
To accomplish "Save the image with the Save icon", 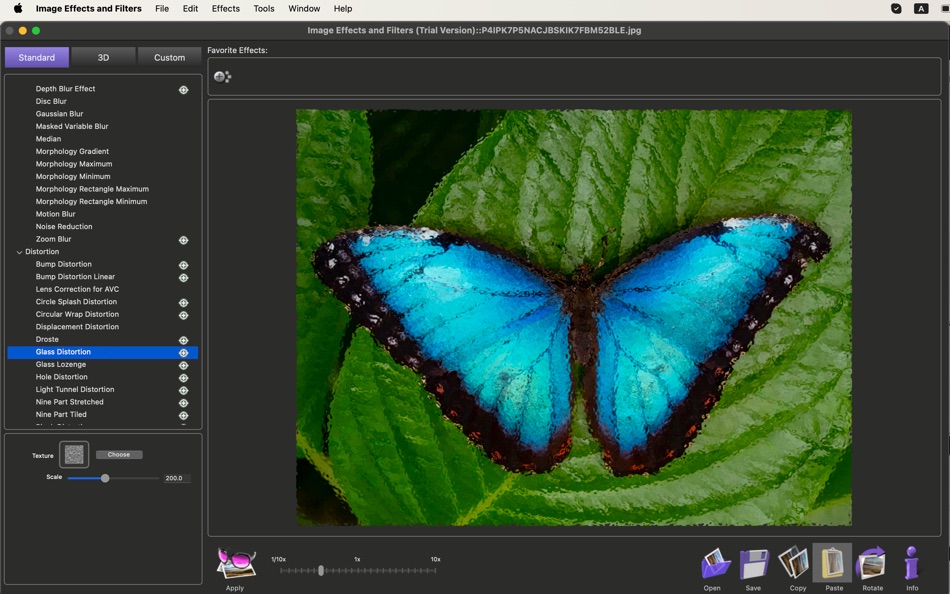I will (753, 565).
